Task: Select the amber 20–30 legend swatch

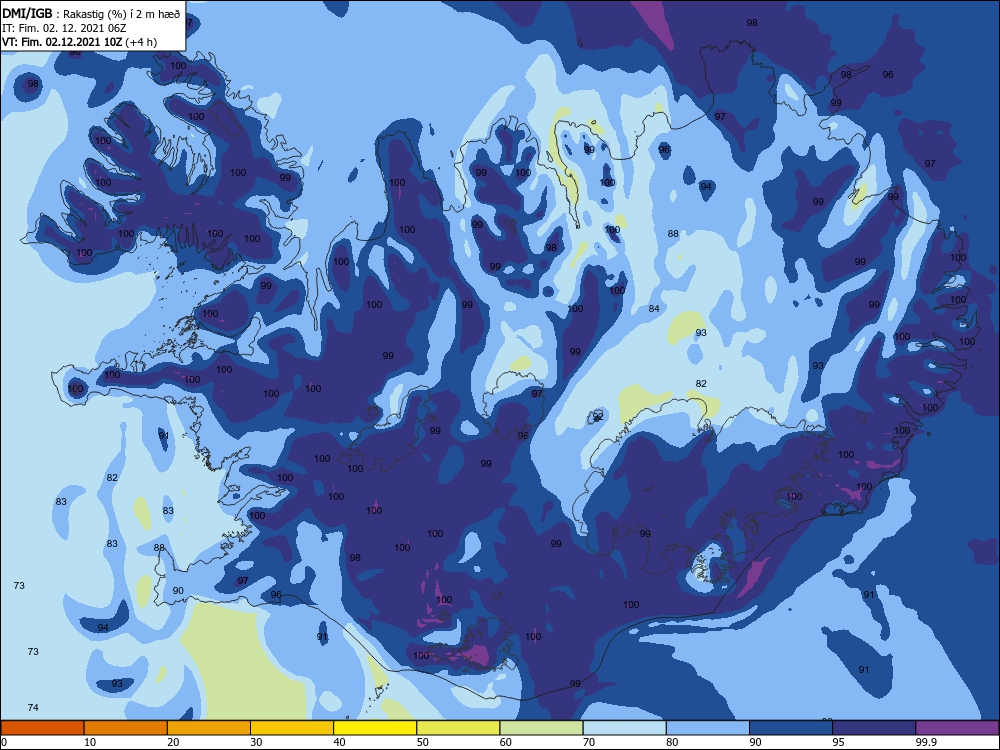Action: pyautogui.click(x=209, y=728)
